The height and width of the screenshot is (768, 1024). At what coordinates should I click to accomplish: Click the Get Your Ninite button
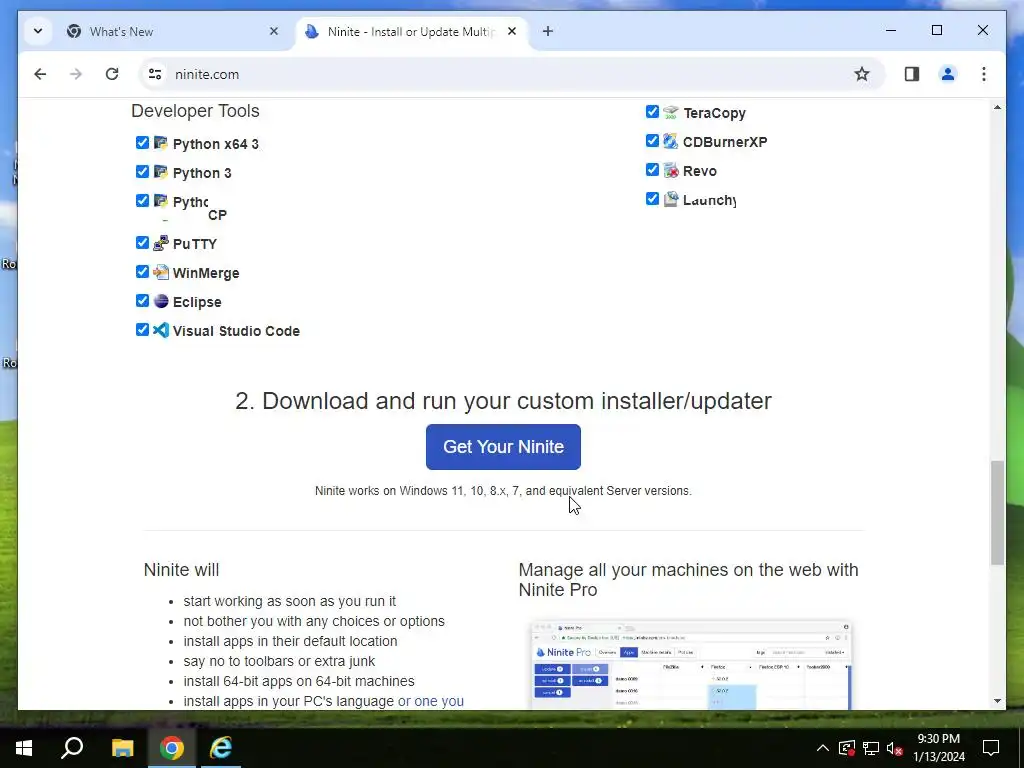(x=503, y=447)
